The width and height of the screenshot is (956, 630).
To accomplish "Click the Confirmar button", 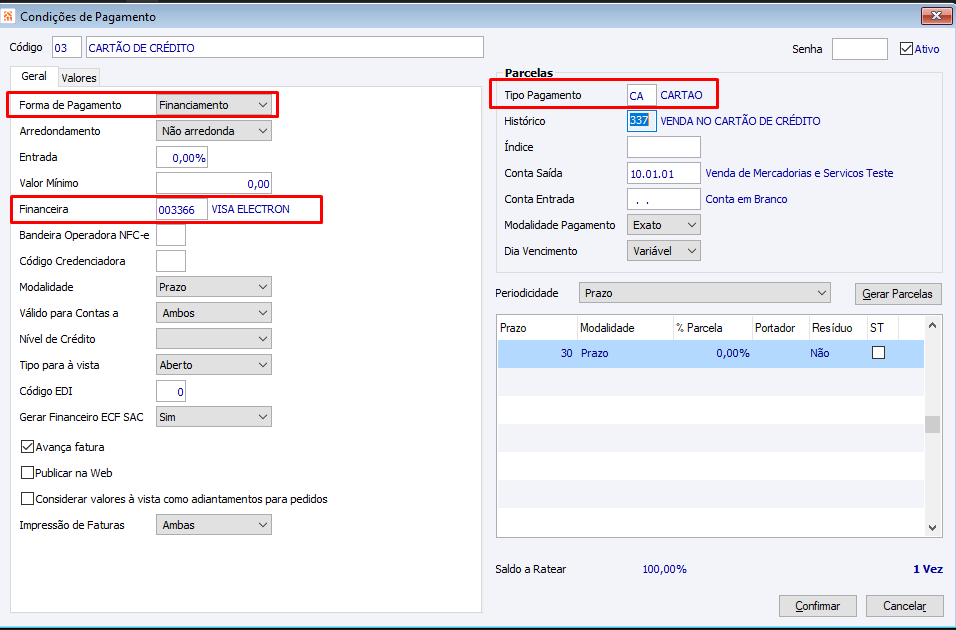I will [818, 606].
